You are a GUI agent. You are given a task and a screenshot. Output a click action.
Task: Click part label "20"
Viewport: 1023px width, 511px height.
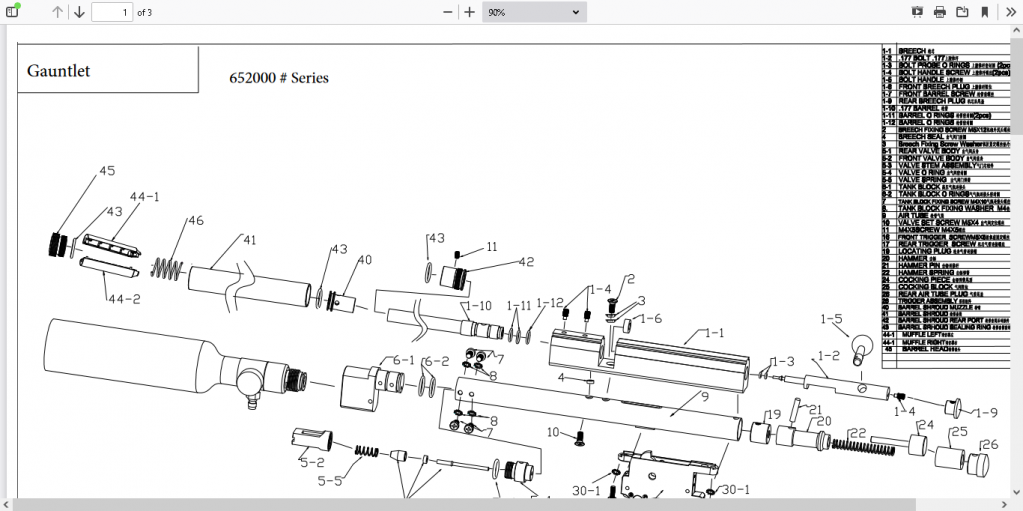pyautogui.click(x=824, y=422)
